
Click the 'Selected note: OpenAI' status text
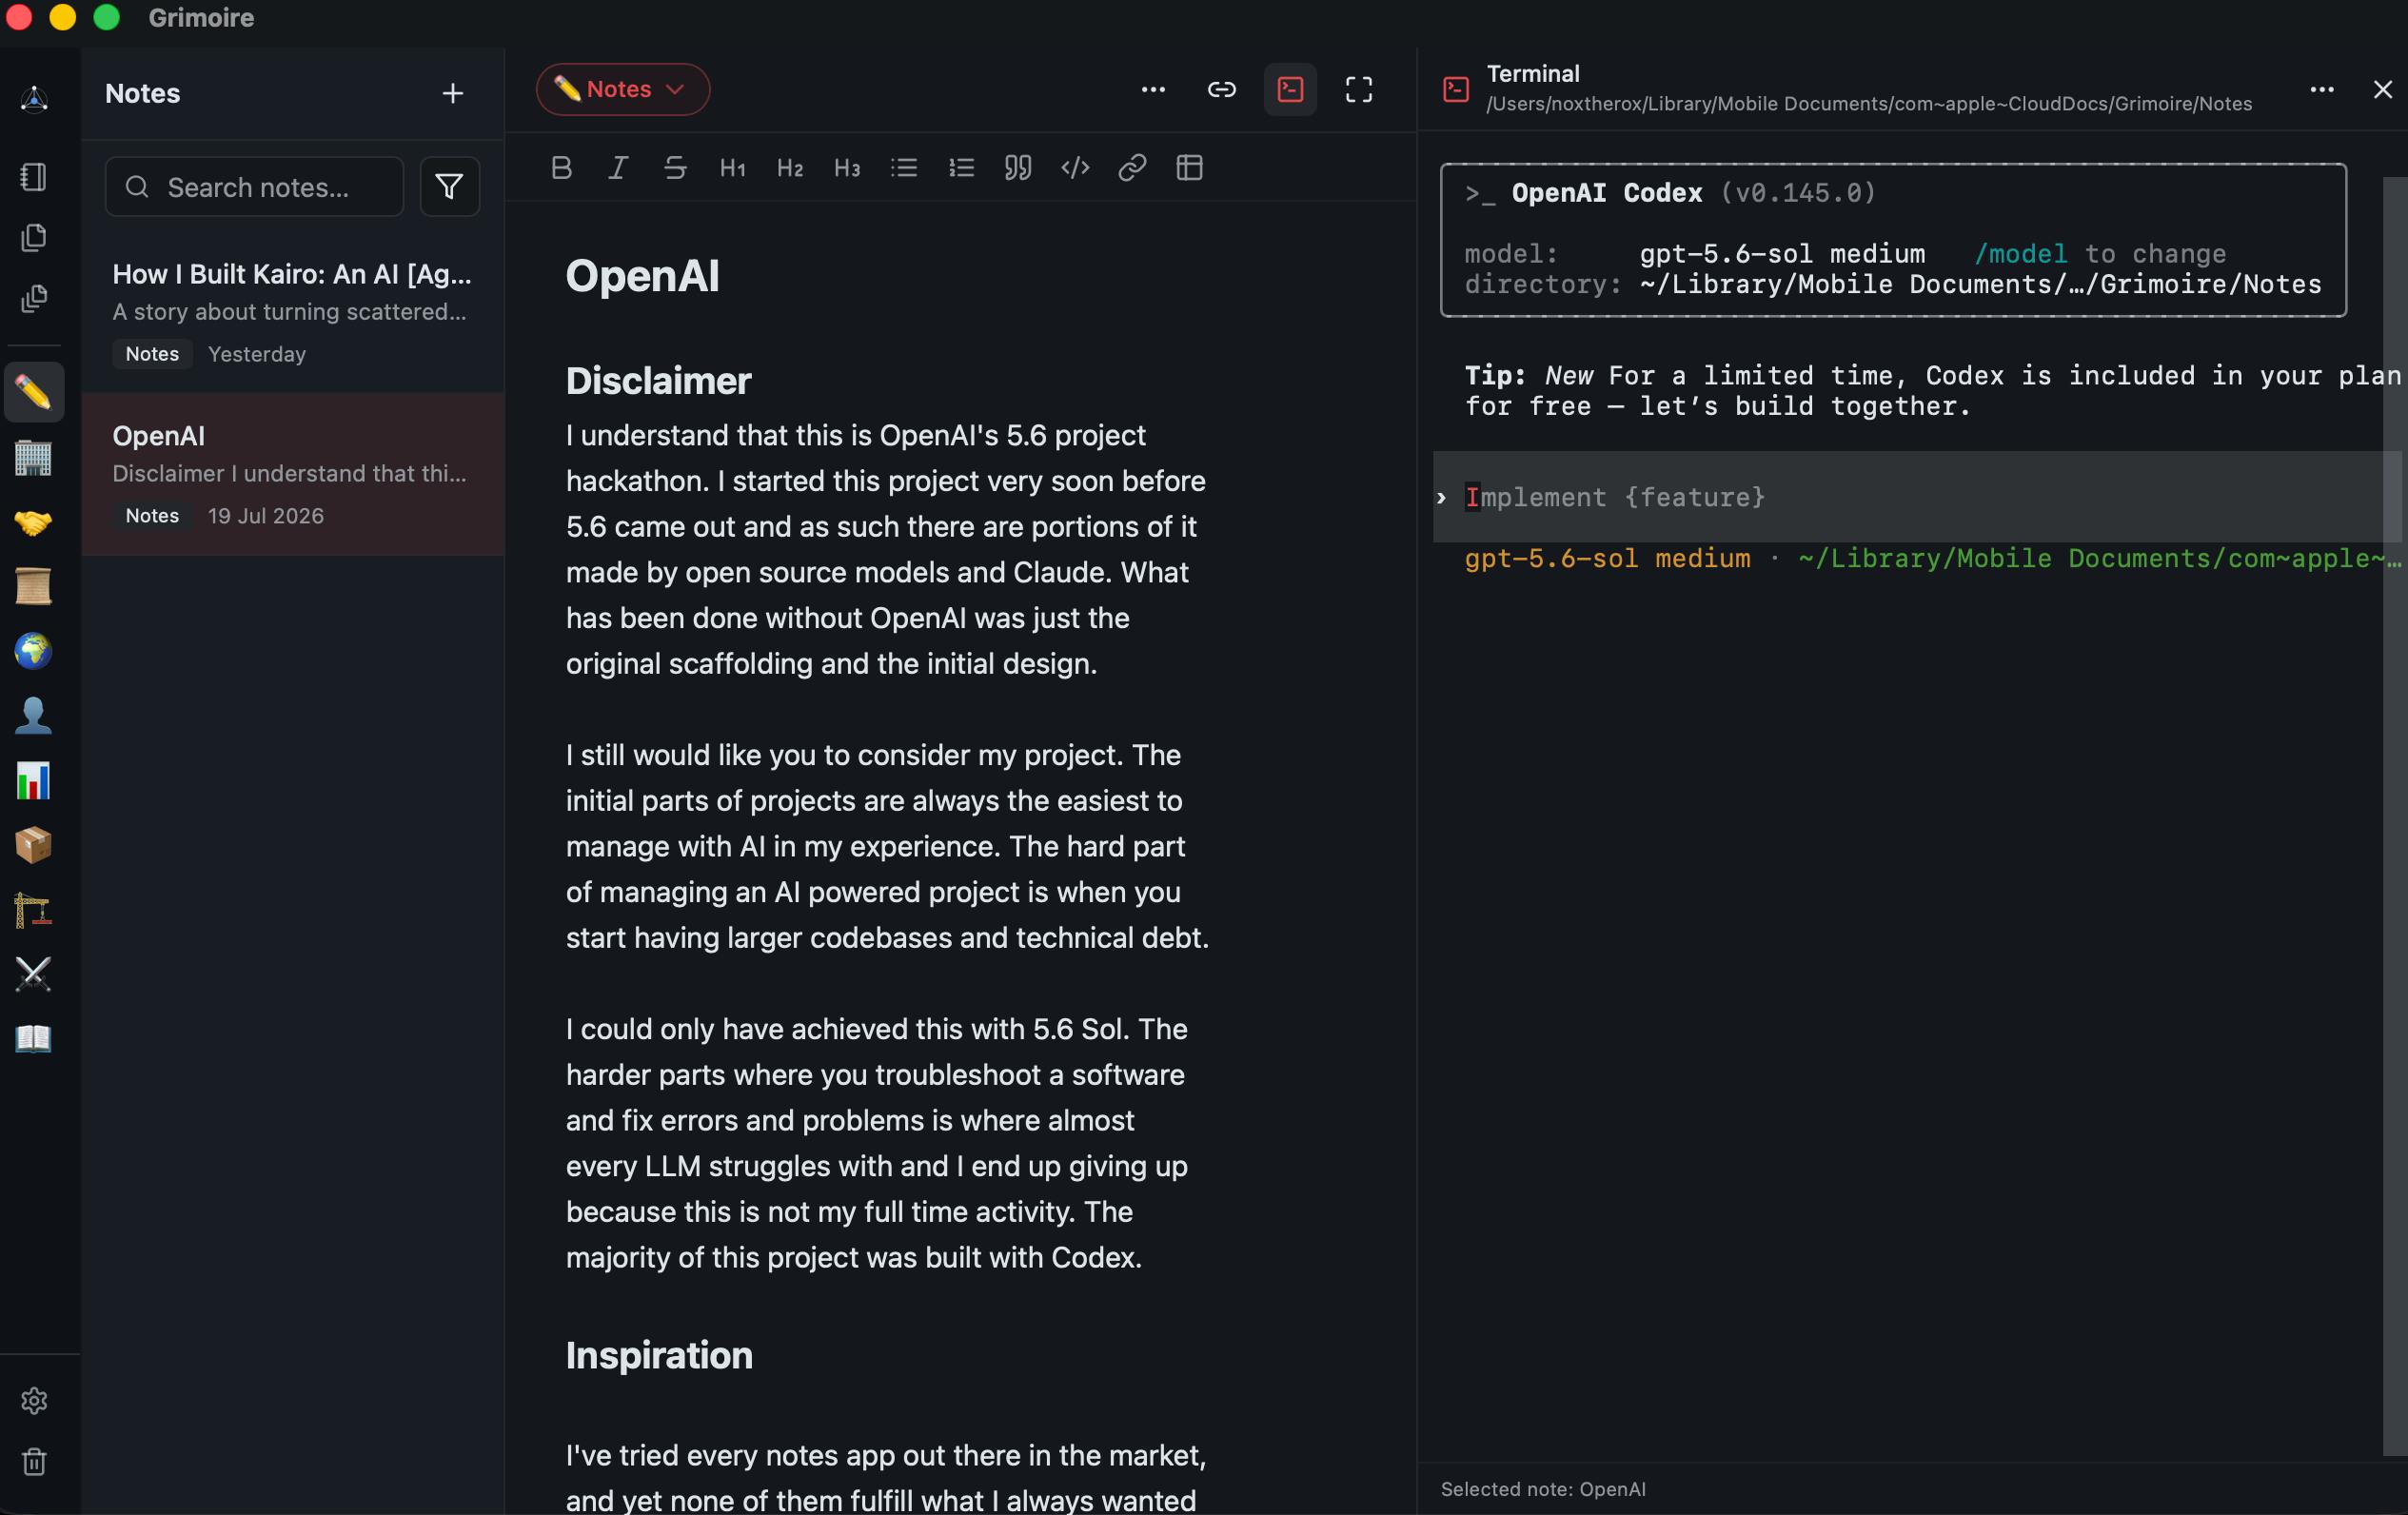point(1543,1489)
